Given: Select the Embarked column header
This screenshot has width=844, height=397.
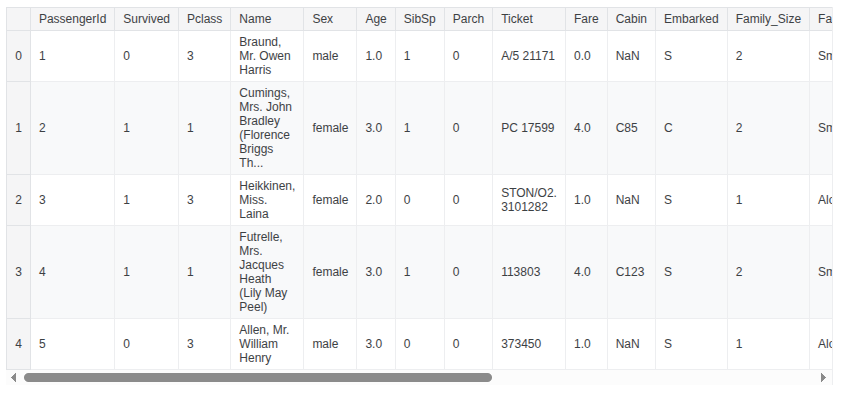Looking at the screenshot, I should 692,19.
